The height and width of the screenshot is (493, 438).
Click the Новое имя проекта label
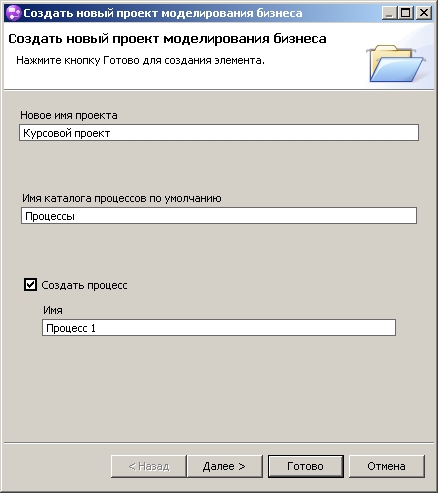pyautogui.click(x=69, y=115)
